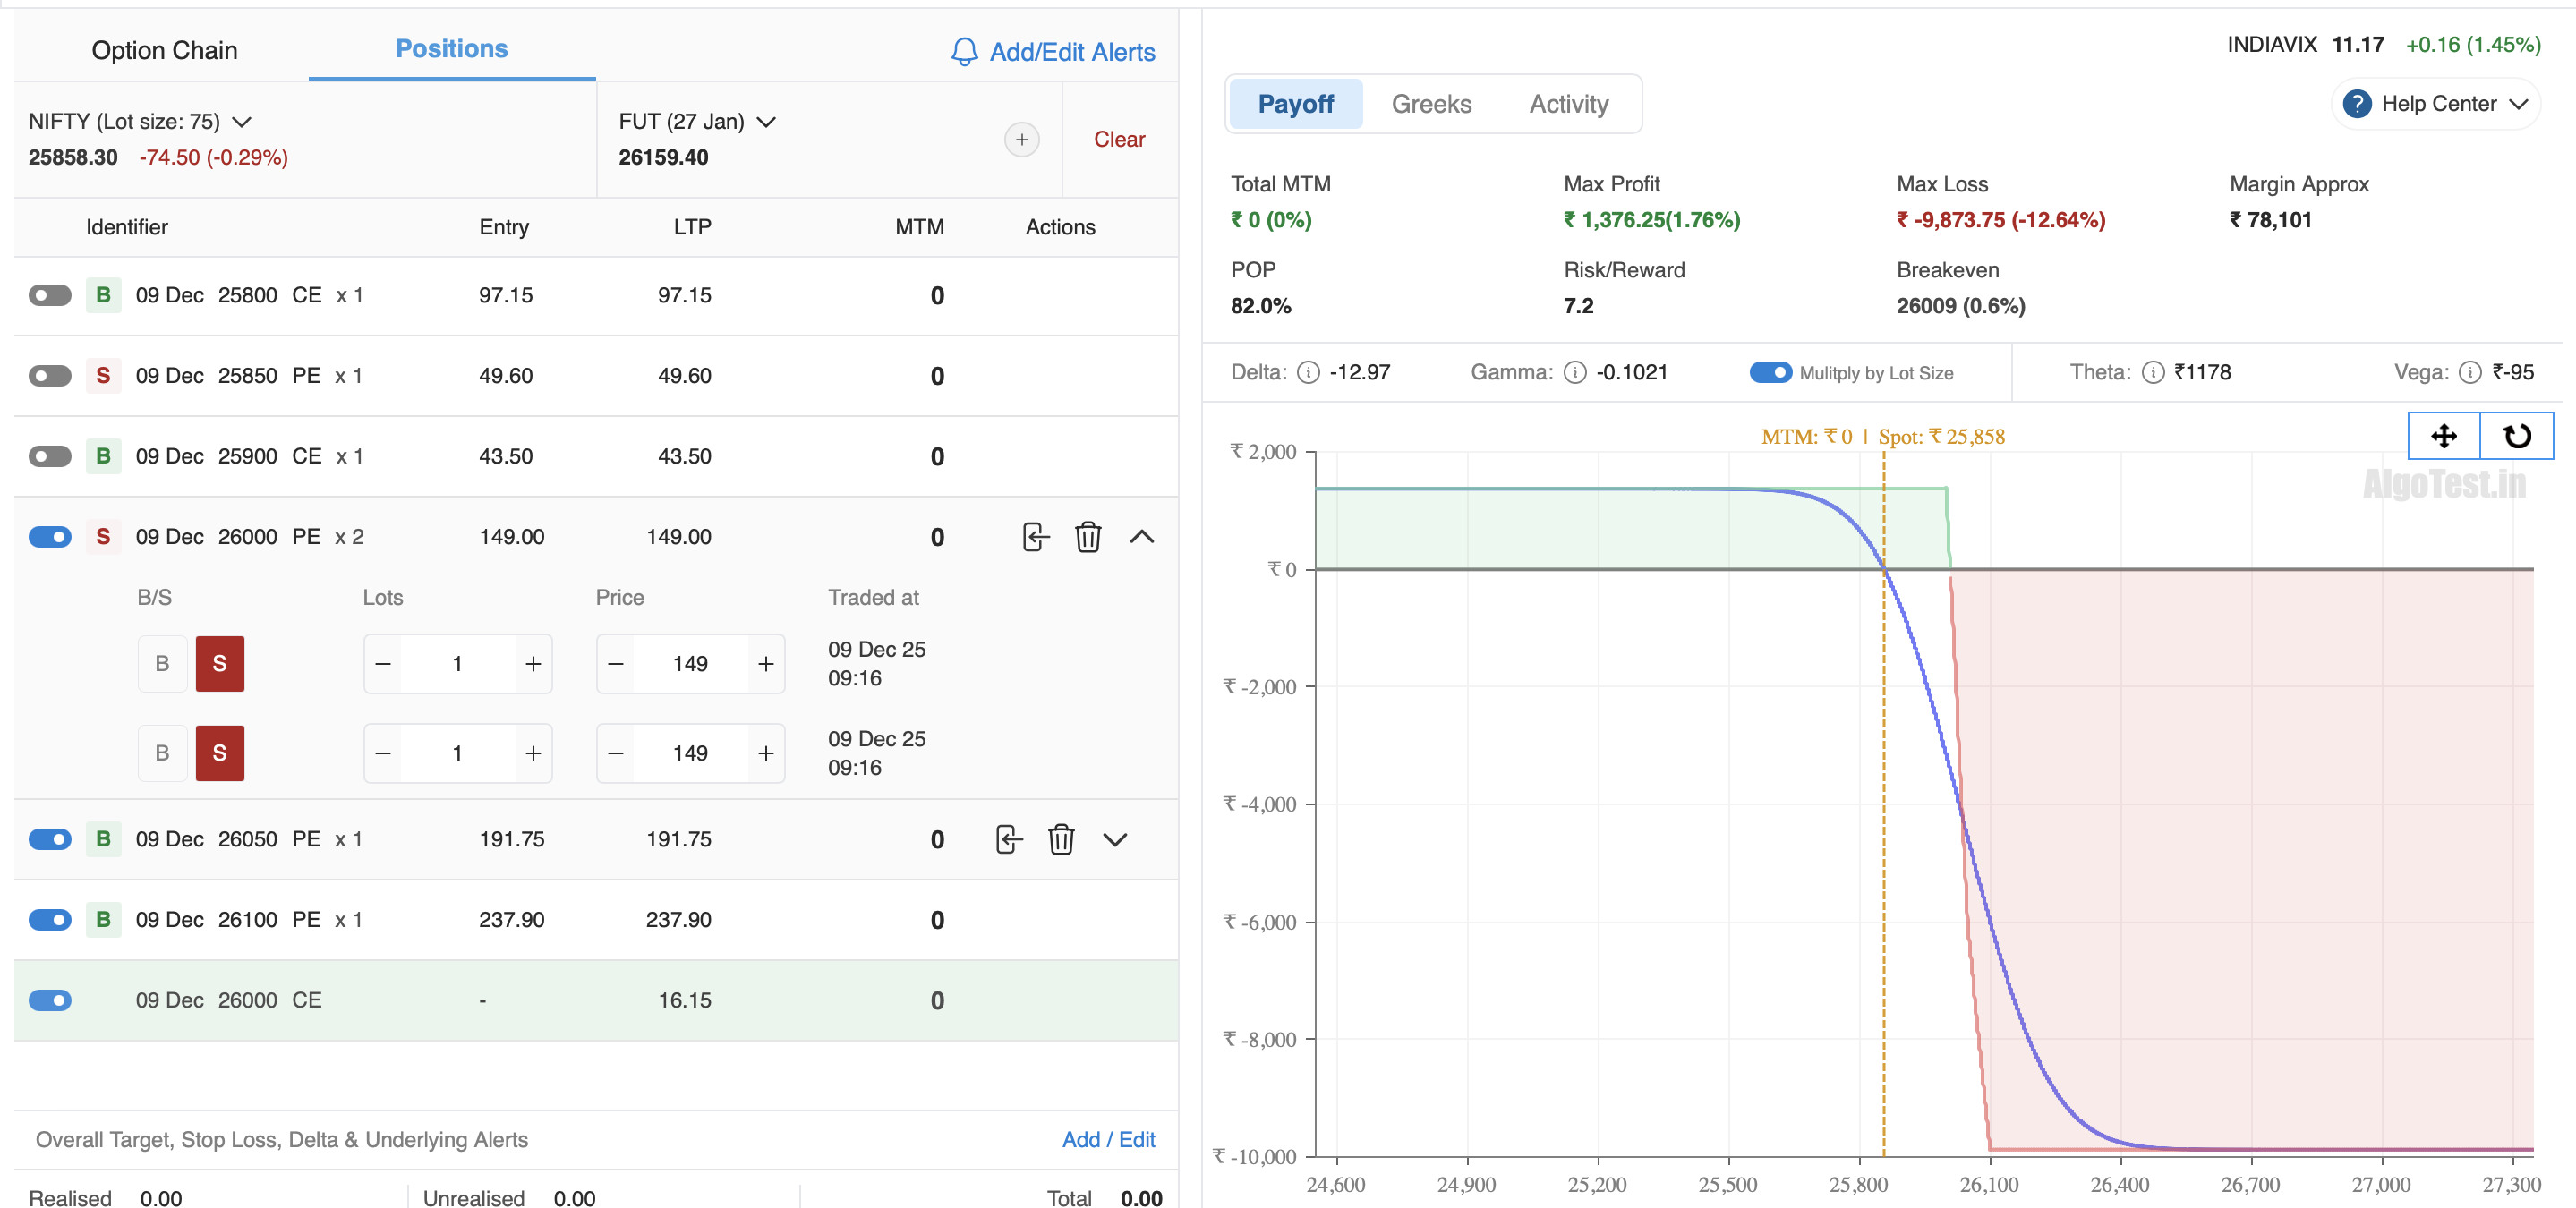2576x1208 pixels.
Task: Increase lots on first 26000 PE leg
Action: pos(533,664)
